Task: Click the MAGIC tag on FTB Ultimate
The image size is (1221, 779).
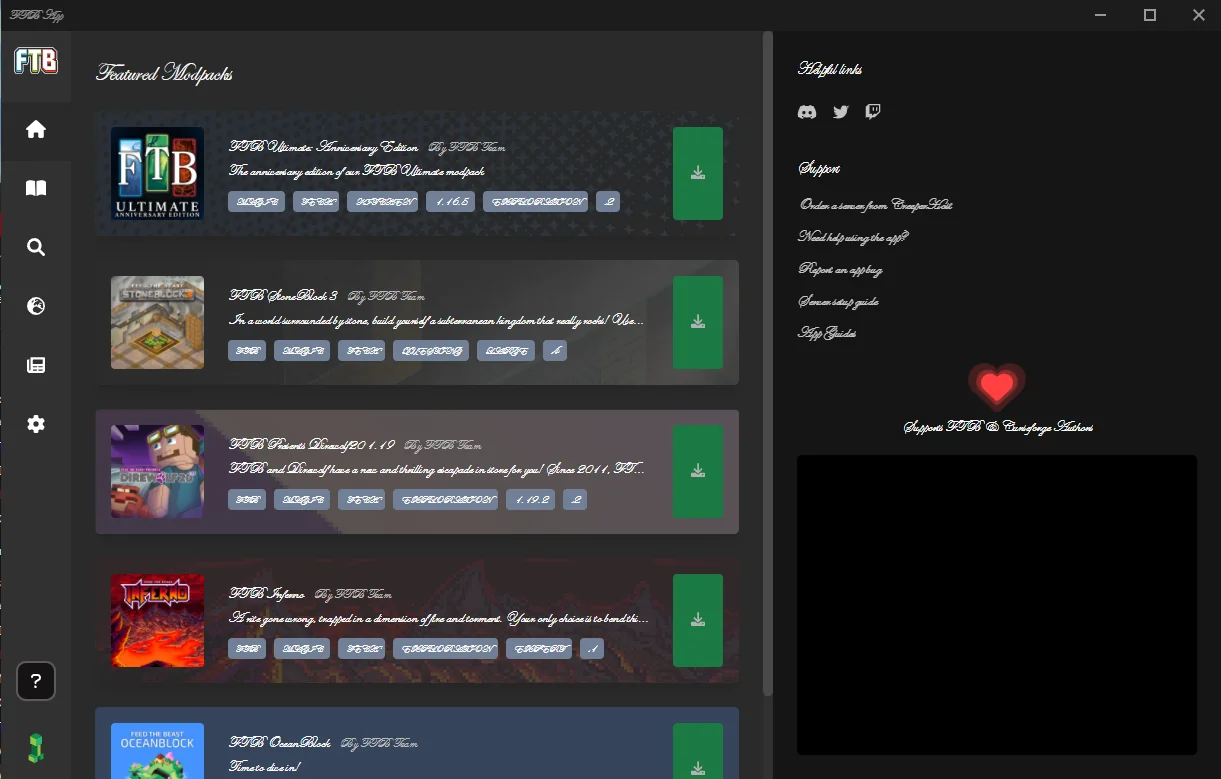Action: (257, 202)
